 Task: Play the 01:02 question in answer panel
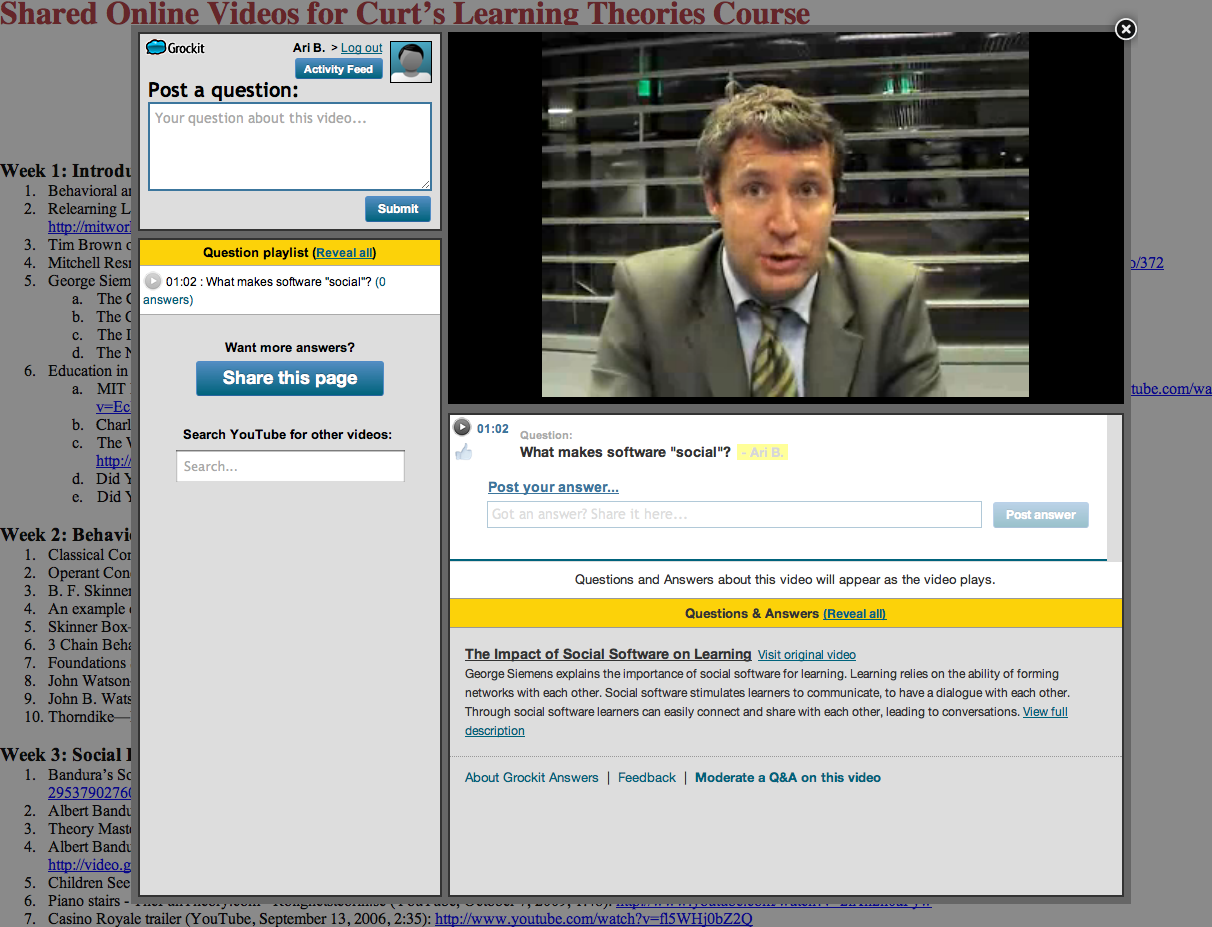click(x=461, y=427)
